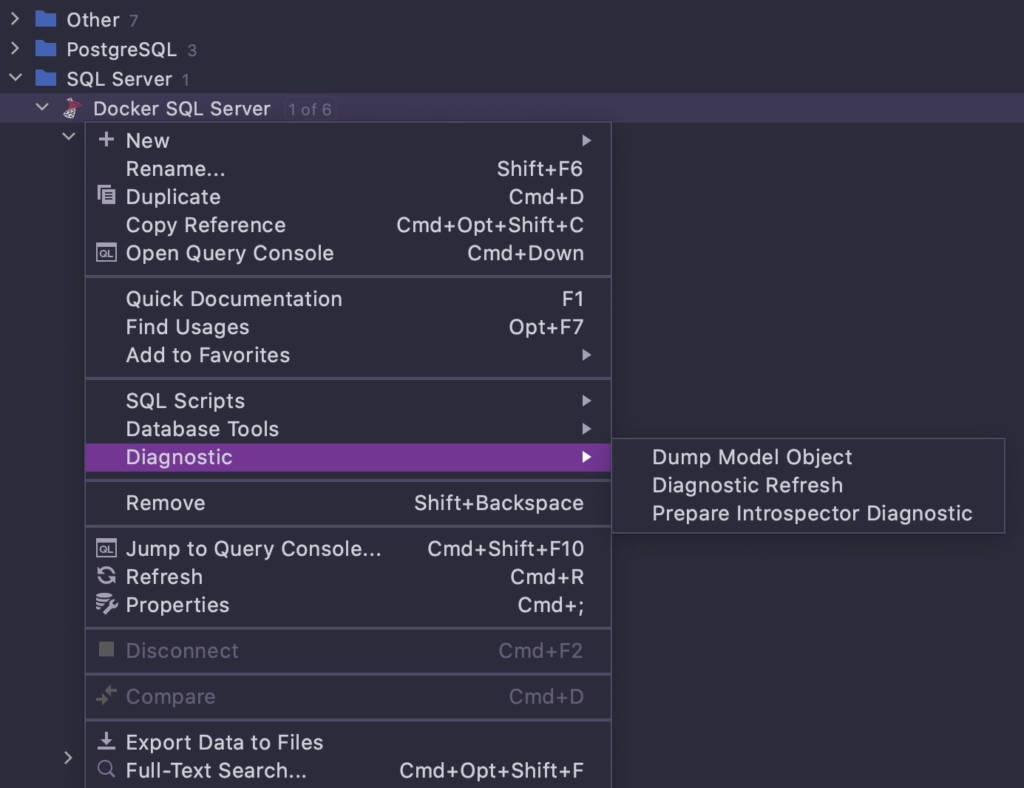Click the Opt+F7 shortcut text
This screenshot has height=788, width=1024.
546,327
